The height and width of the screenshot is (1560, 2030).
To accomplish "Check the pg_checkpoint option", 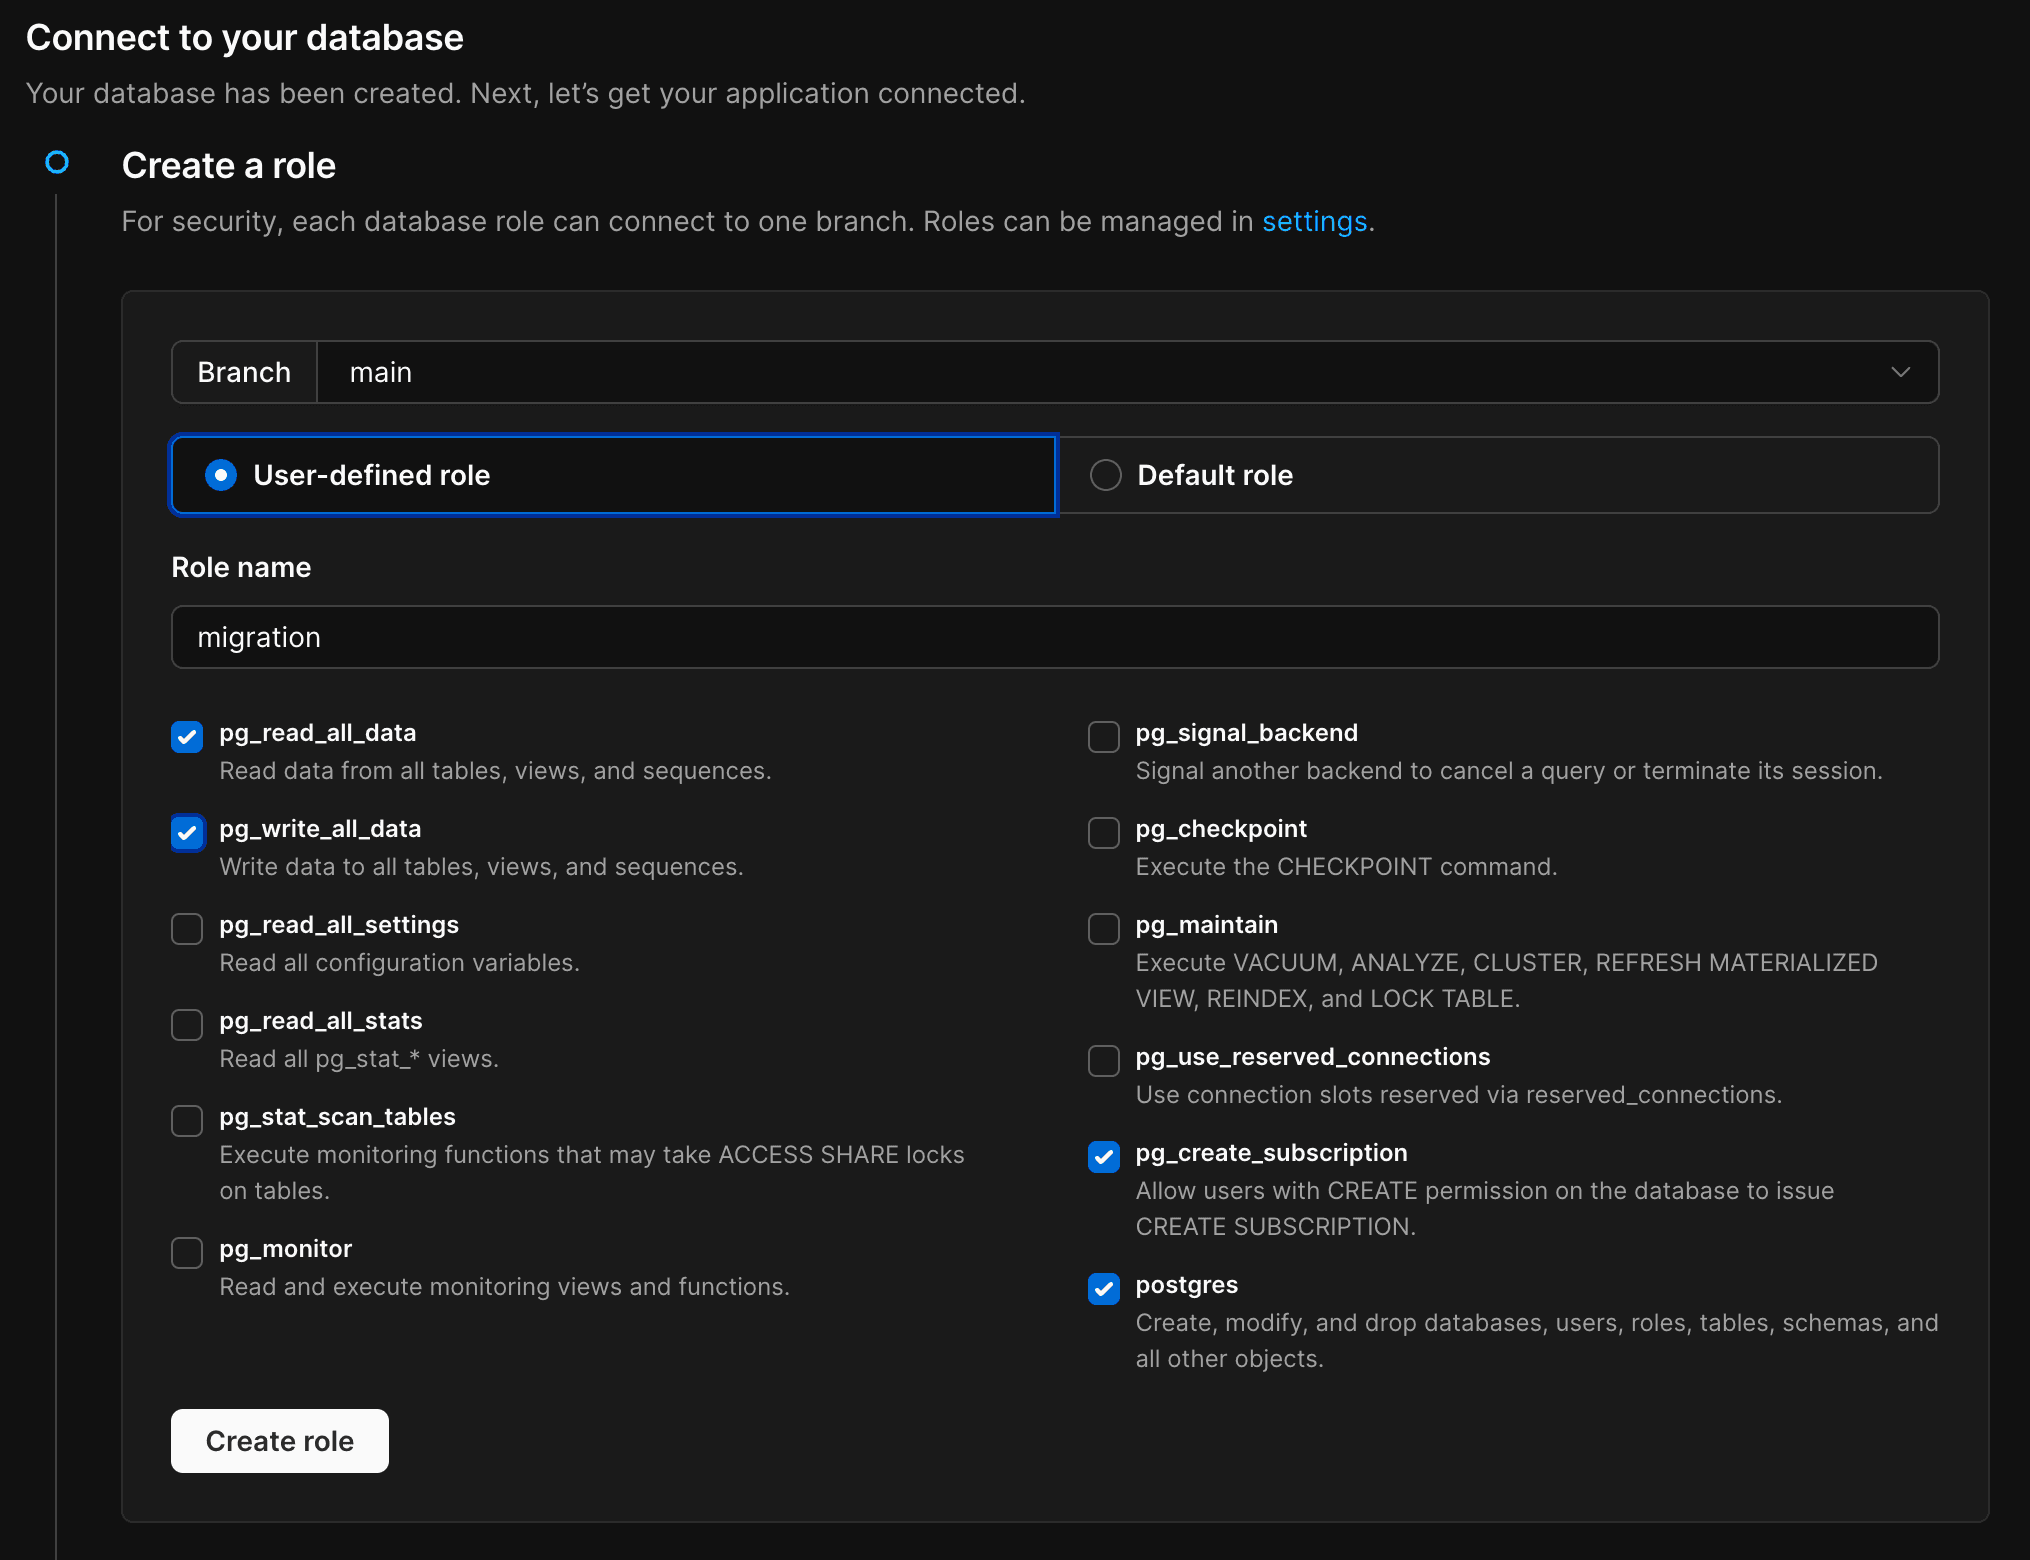I will [1103, 833].
